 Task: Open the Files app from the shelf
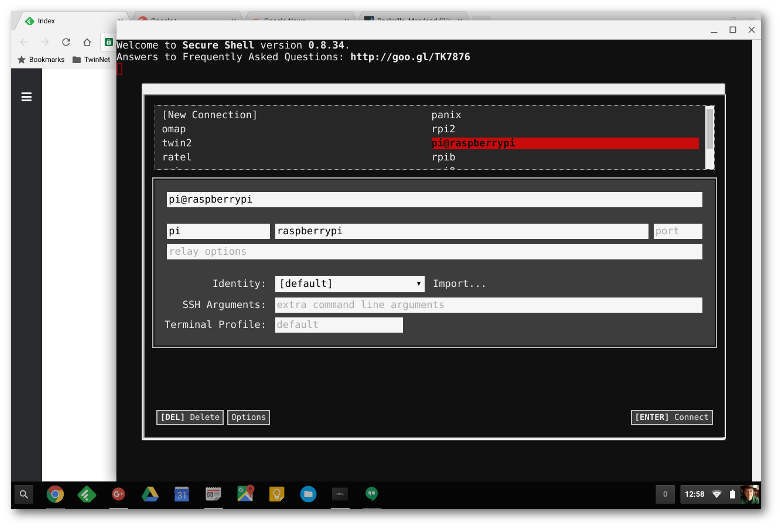point(308,494)
